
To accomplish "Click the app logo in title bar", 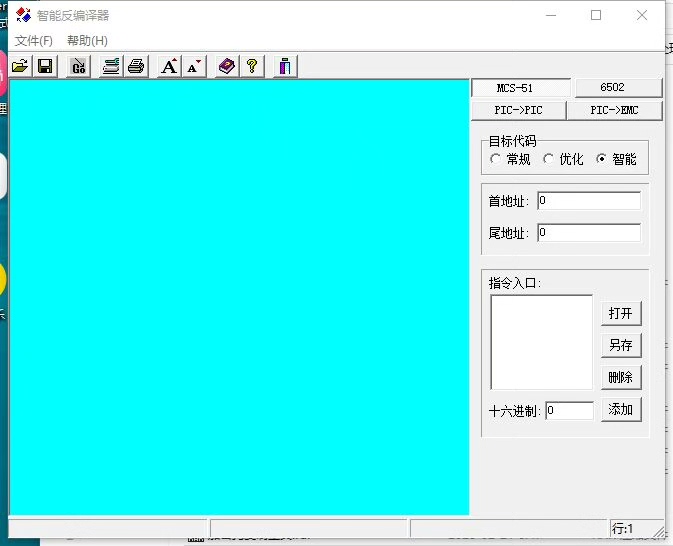I will point(23,15).
